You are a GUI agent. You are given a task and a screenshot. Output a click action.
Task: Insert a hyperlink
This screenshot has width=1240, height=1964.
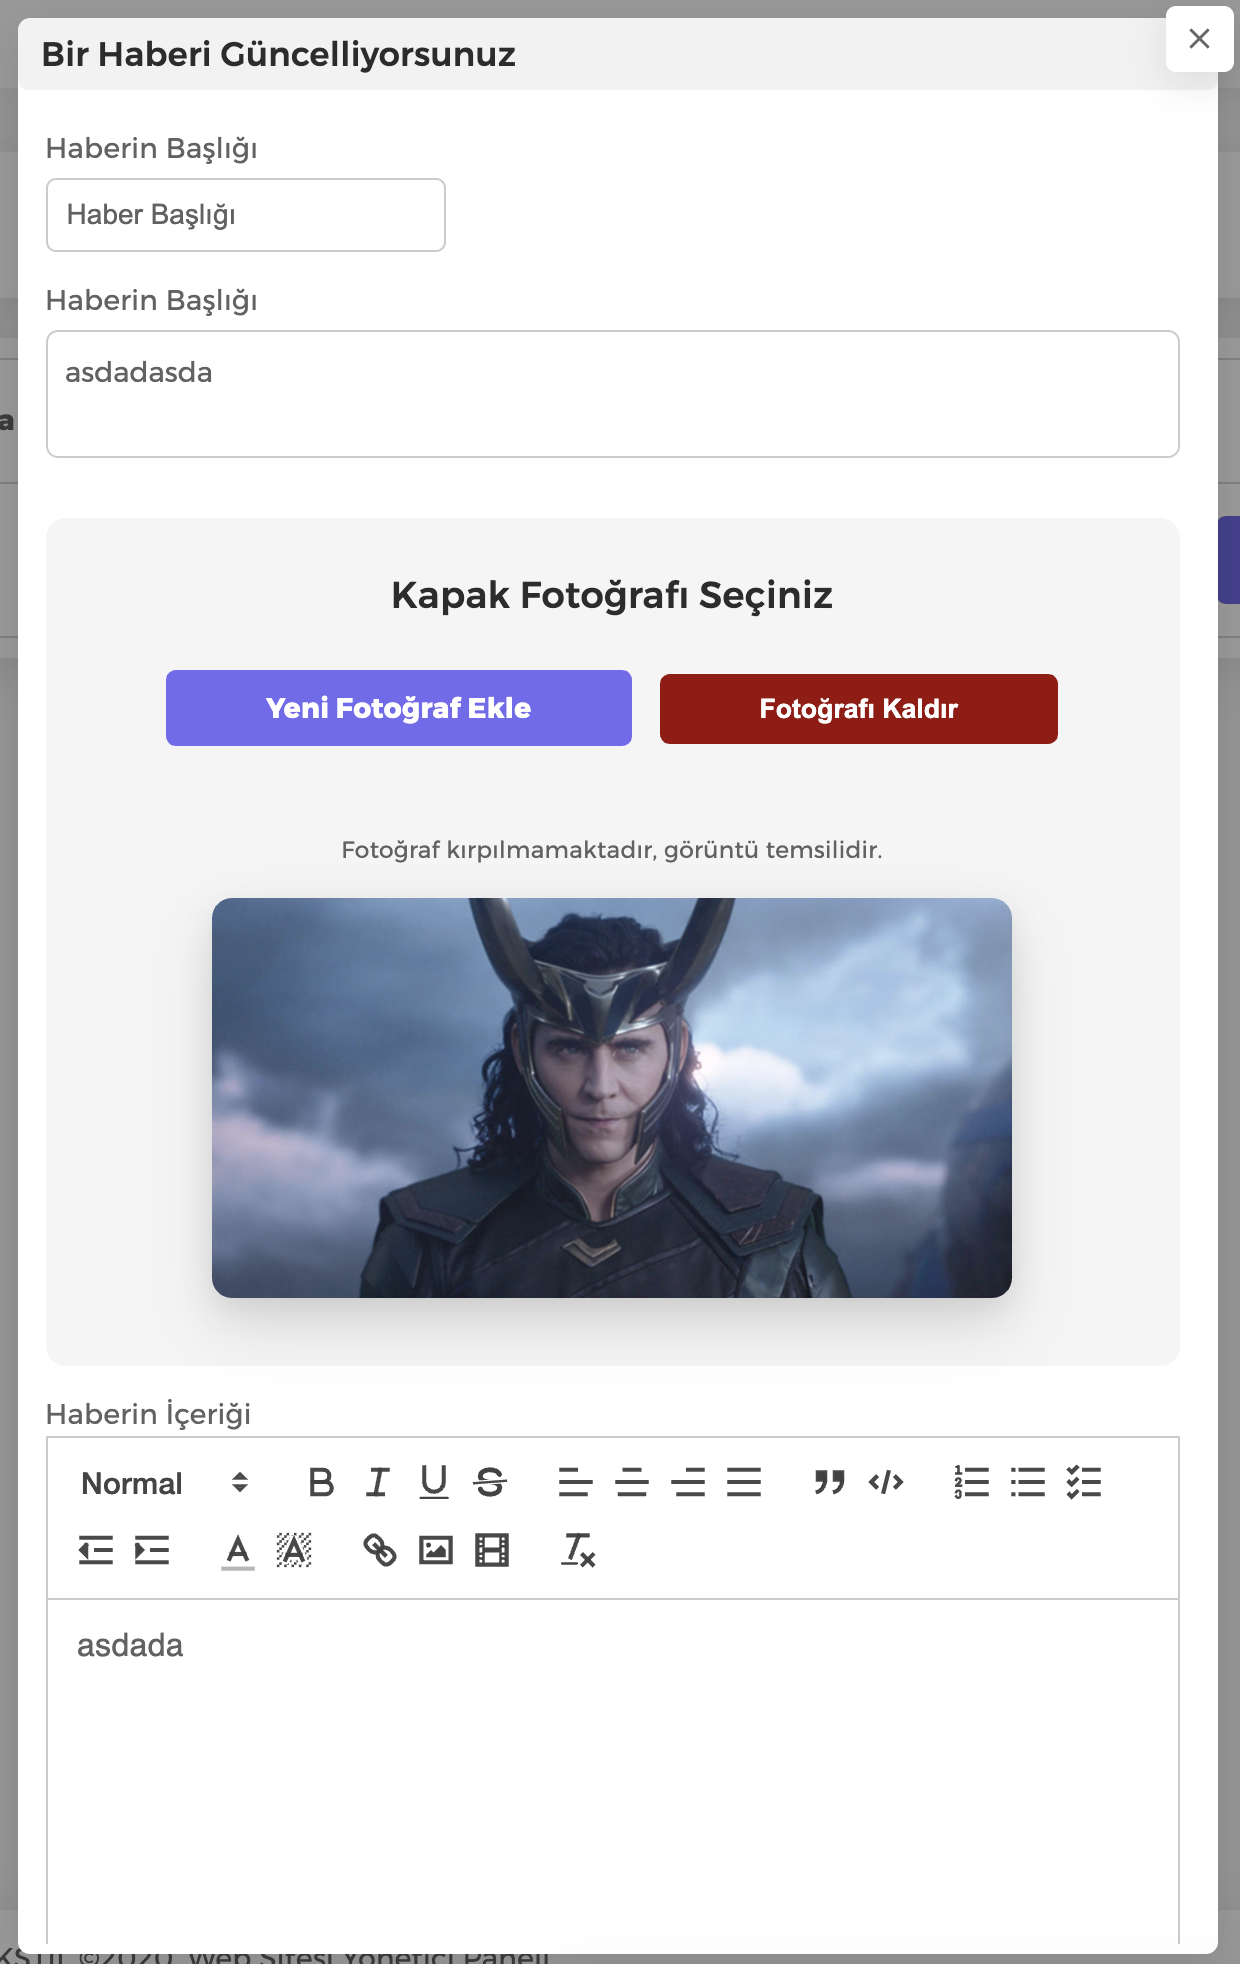coord(379,1550)
